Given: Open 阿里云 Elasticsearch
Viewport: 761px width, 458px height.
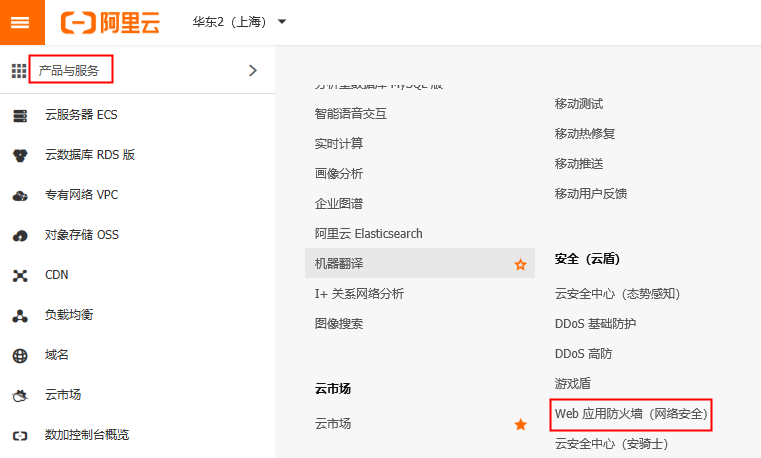Looking at the screenshot, I should (368, 233).
